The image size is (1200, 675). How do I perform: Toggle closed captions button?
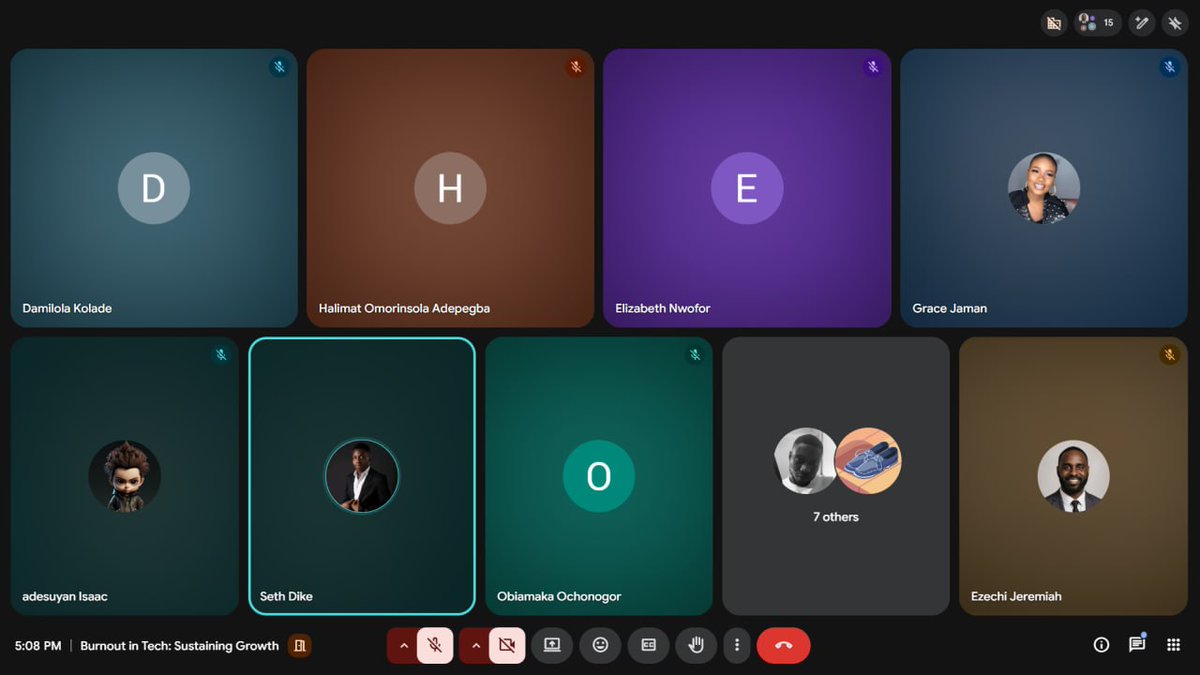pyautogui.click(x=648, y=646)
